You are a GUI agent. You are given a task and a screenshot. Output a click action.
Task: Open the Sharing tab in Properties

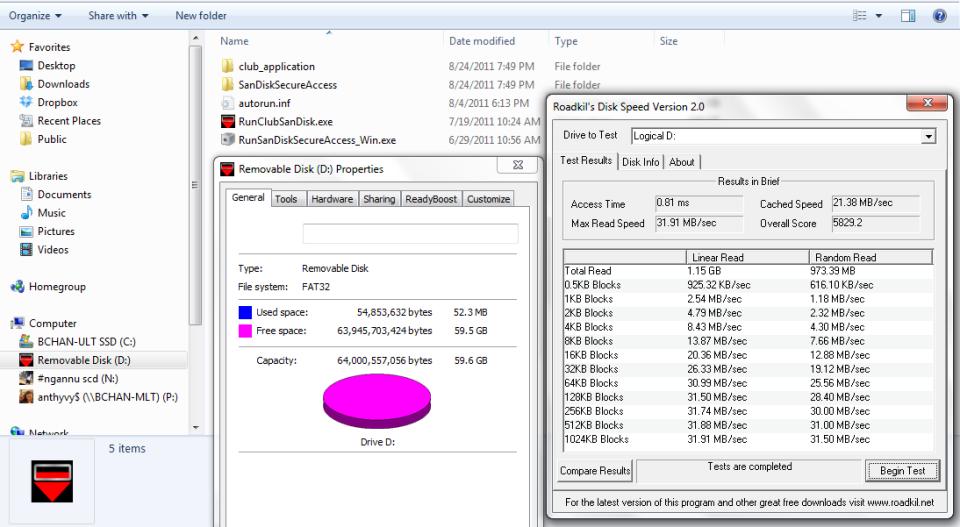point(379,199)
